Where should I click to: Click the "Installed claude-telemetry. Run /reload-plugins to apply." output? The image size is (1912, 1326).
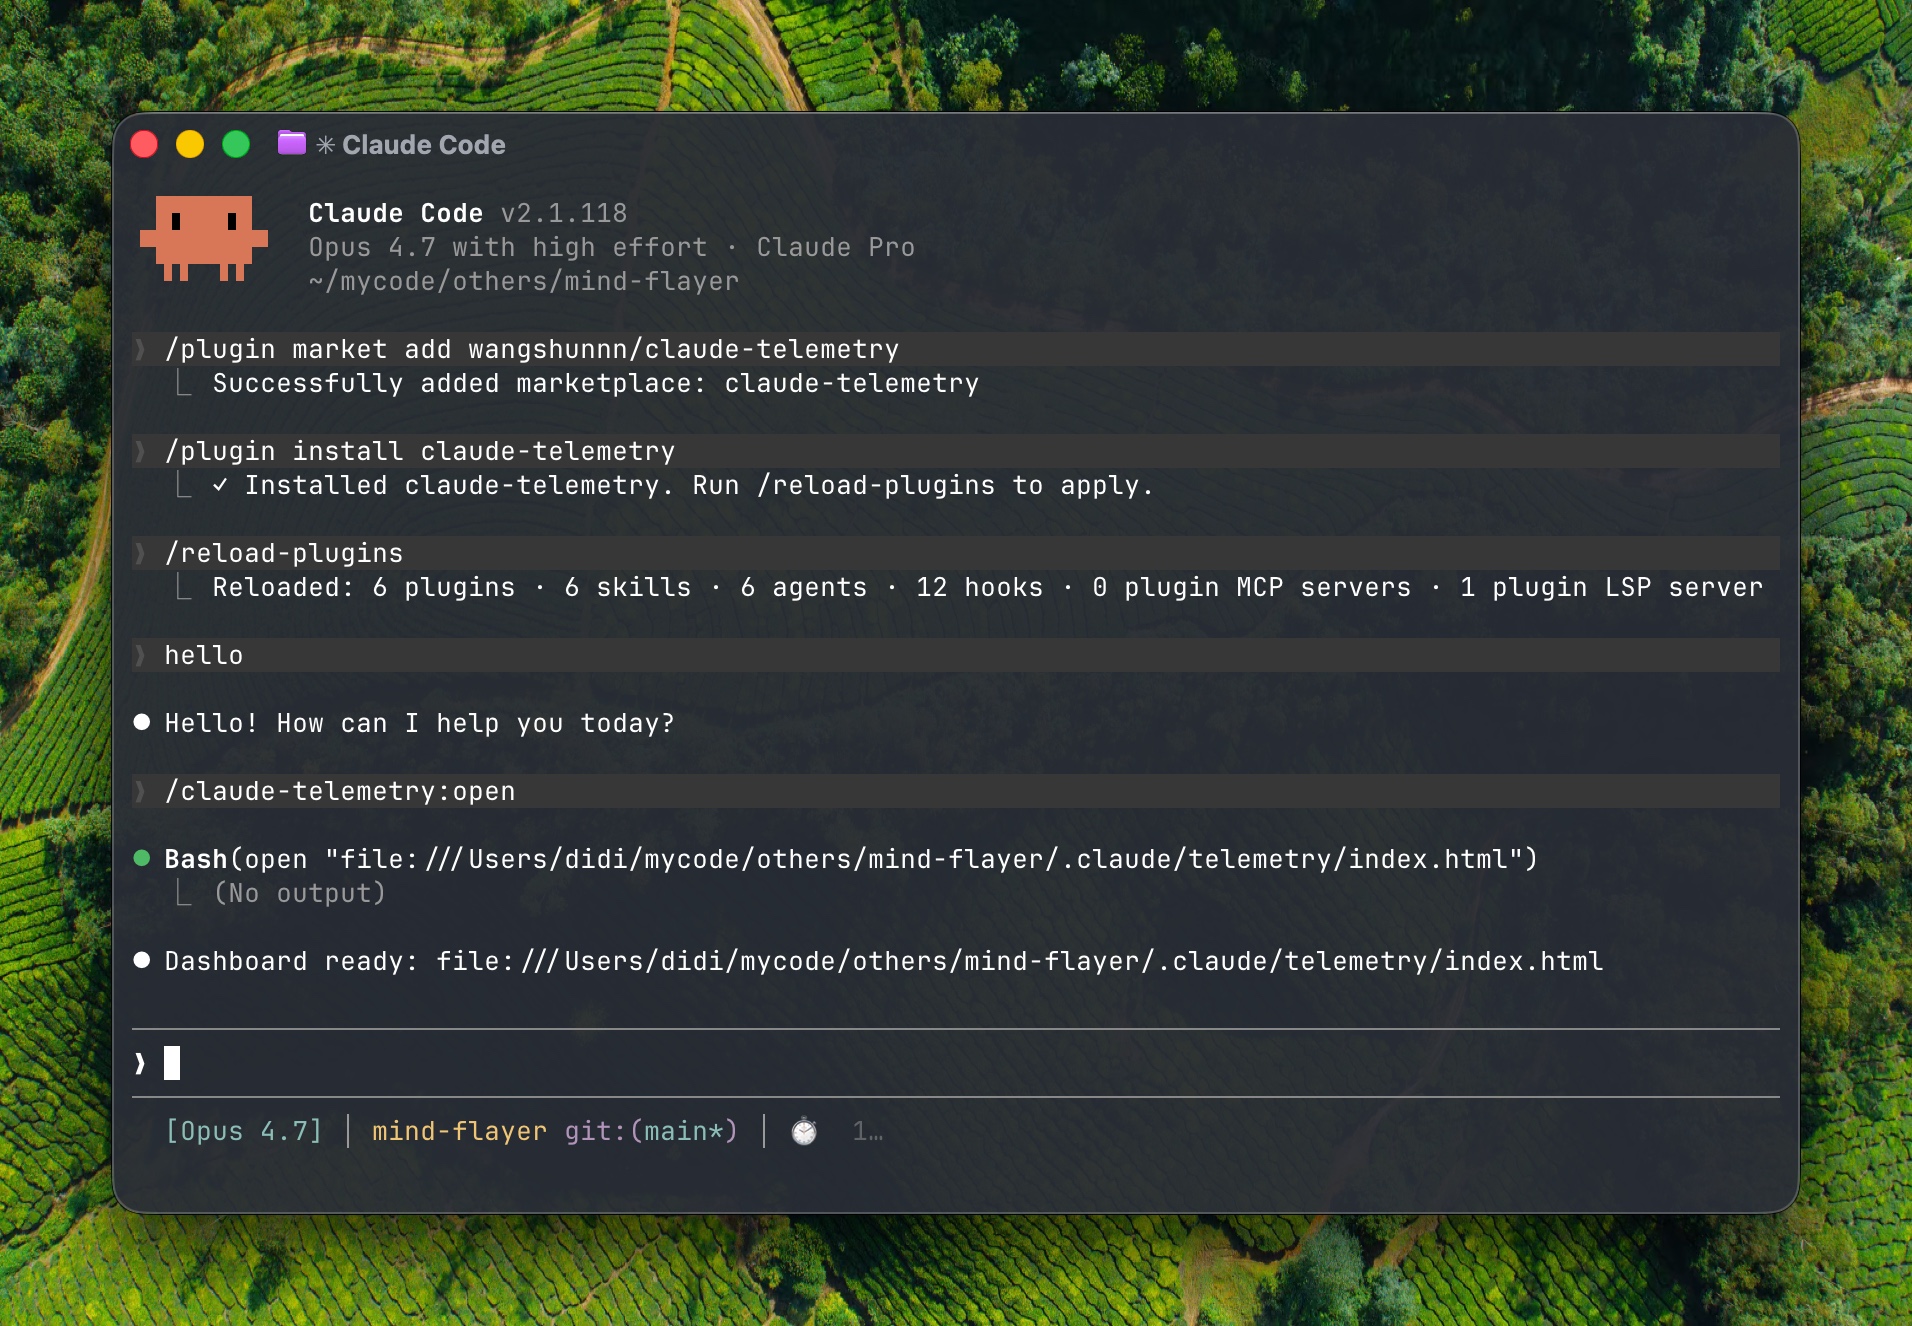tap(700, 485)
